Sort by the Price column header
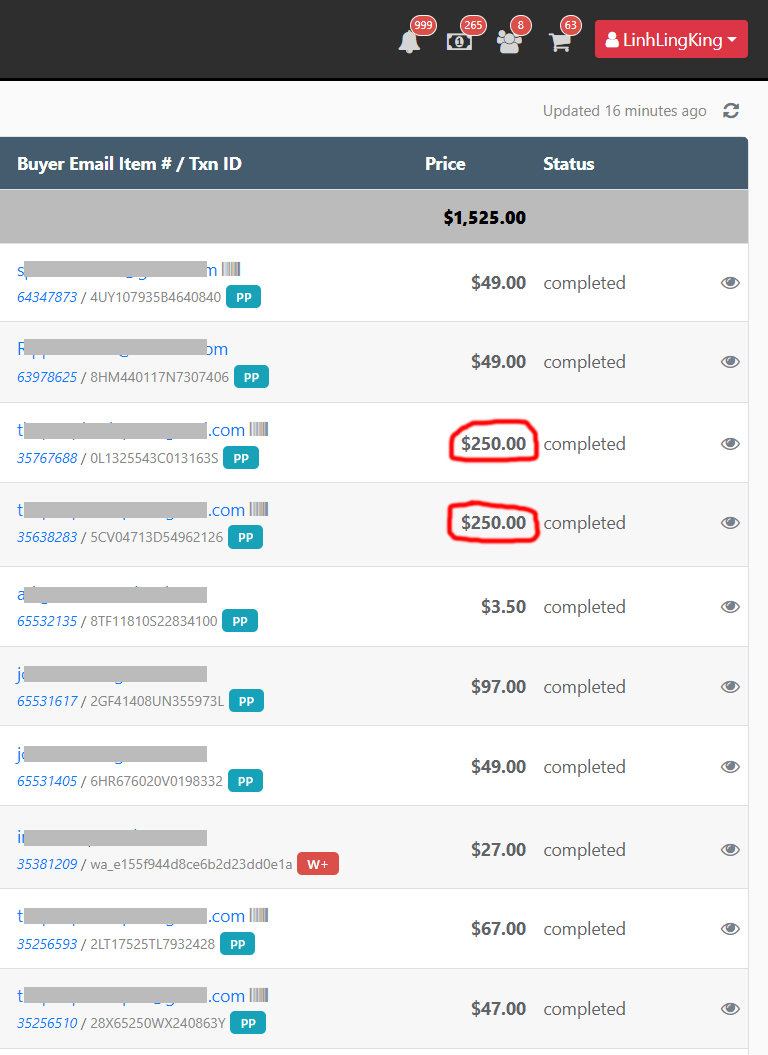Viewport: 768px width, 1055px height. click(445, 164)
